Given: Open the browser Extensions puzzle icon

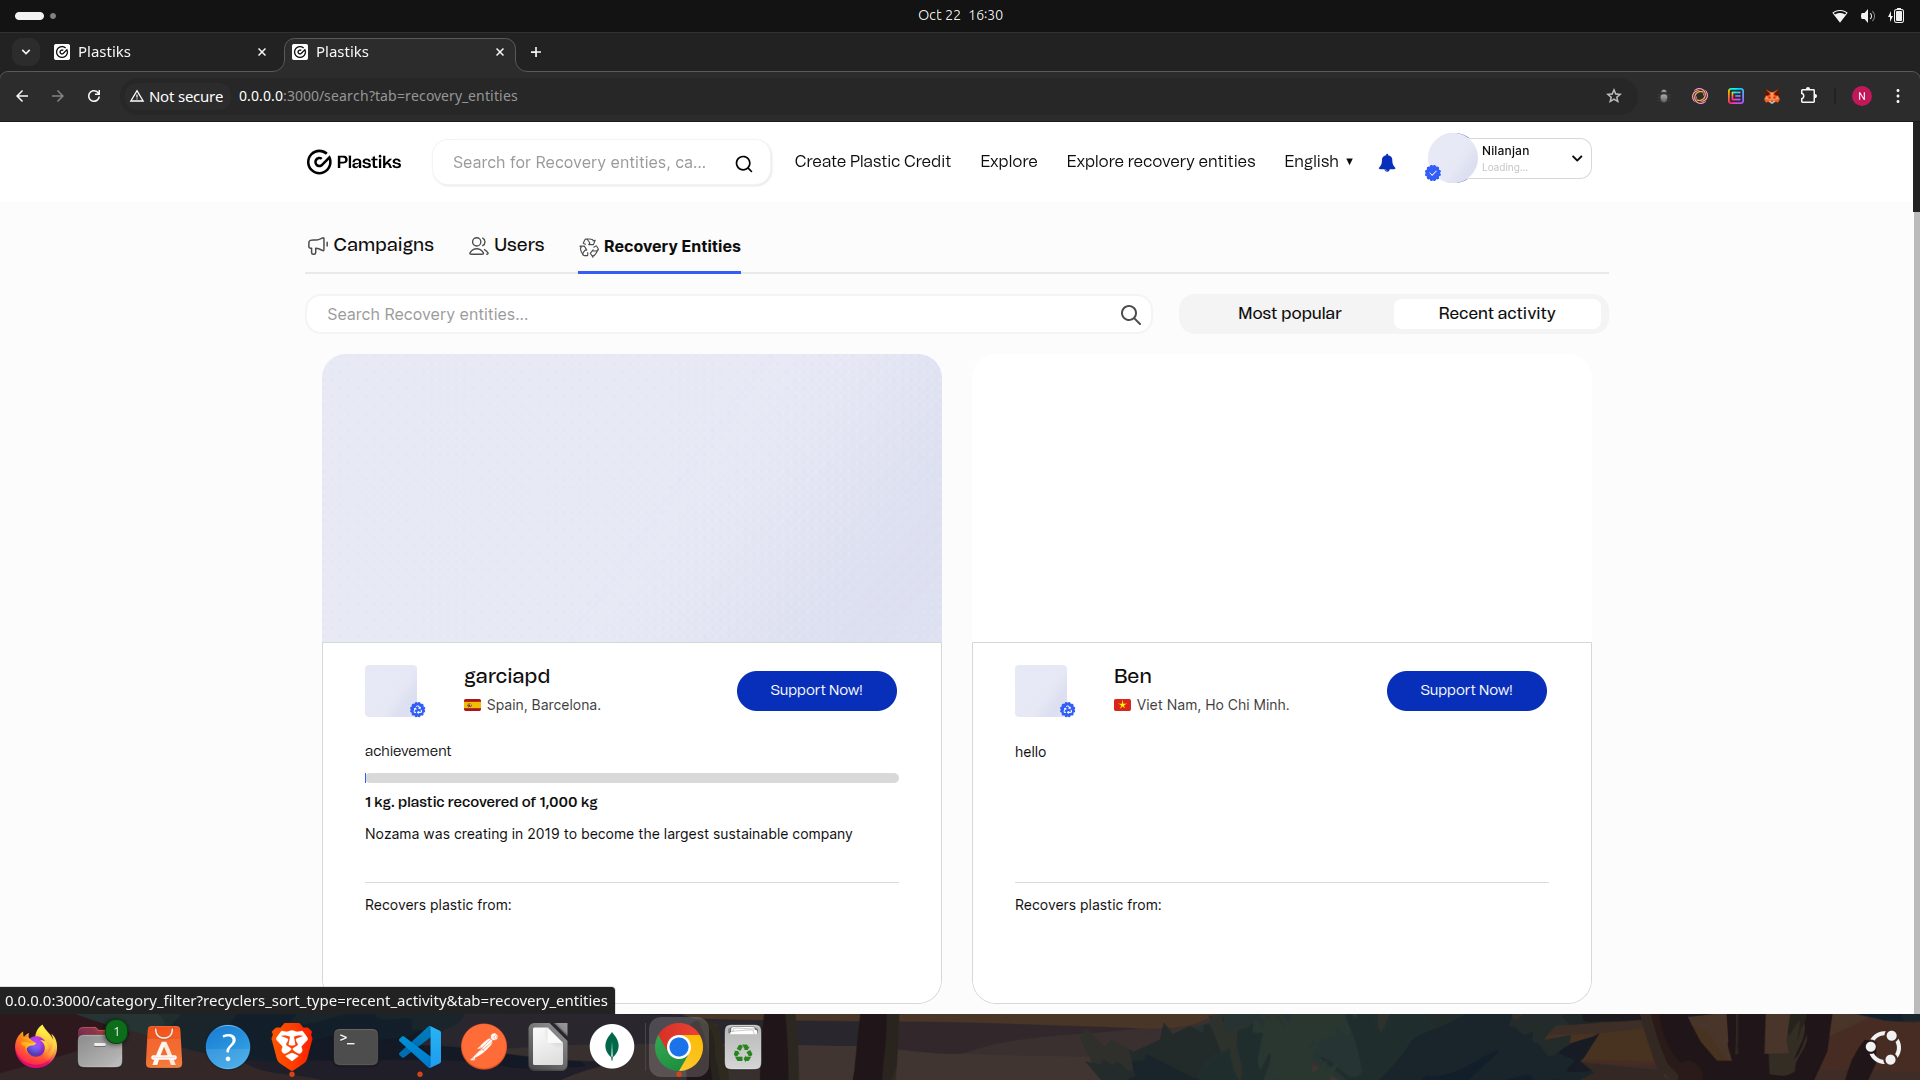Looking at the screenshot, I should [1808, 96].
